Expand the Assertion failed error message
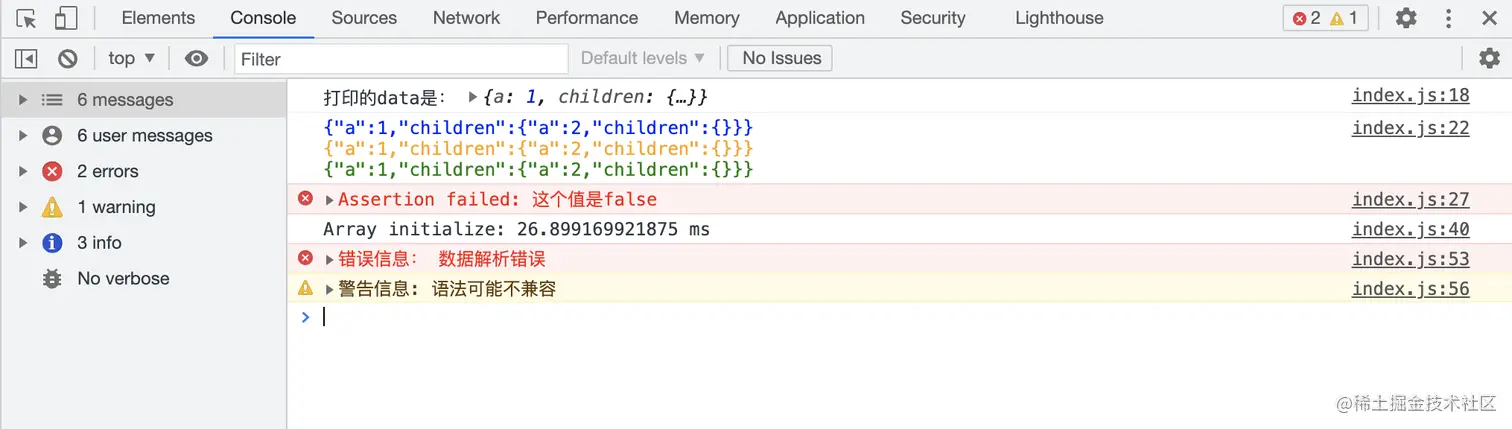1512x429 pixels. click(x=330, y=200)
